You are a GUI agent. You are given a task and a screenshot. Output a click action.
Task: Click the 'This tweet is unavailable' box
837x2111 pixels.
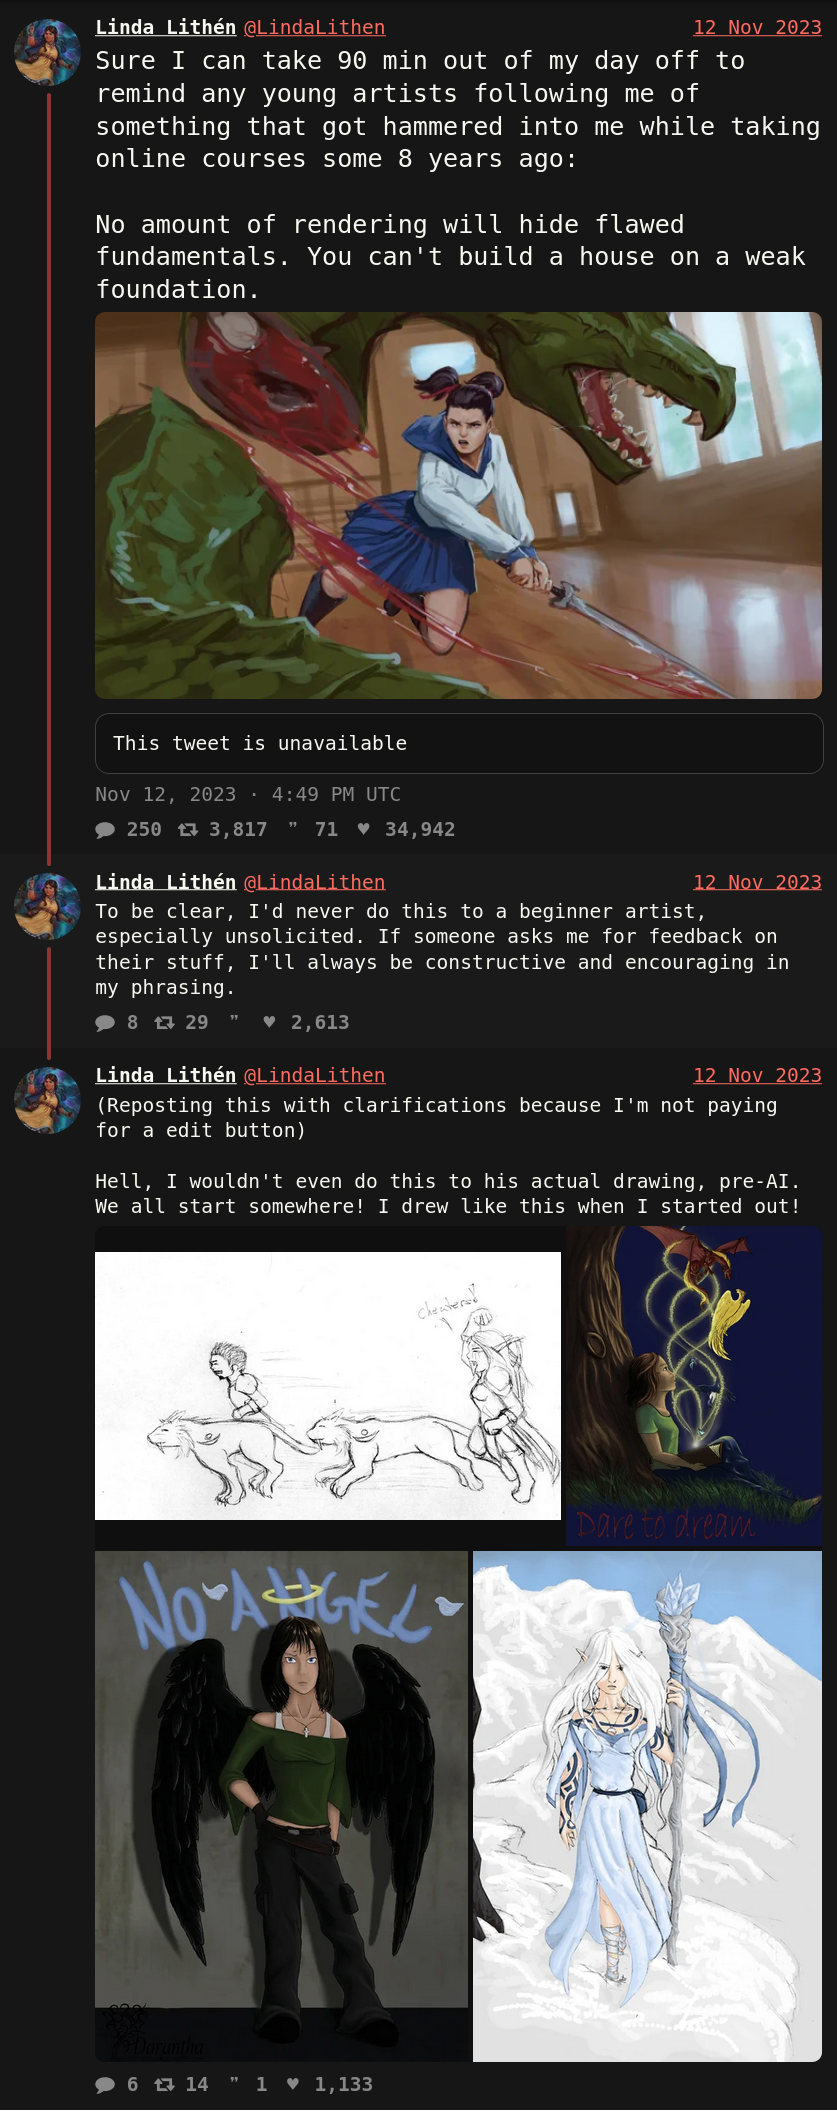coord(459,743)
